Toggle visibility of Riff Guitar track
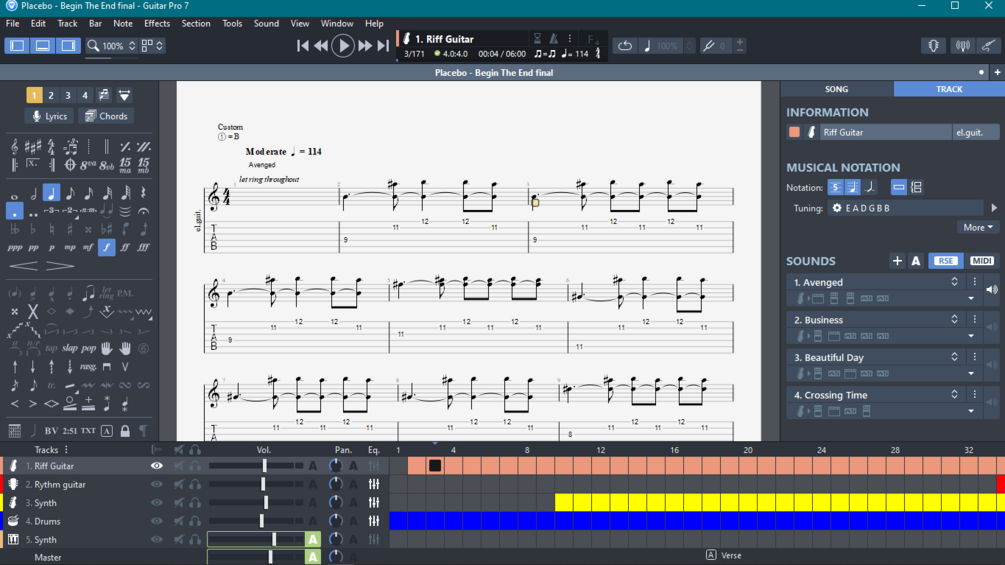Image resolution: width=1005 pixels, height=565 pixels. click(x=156, y=466)
